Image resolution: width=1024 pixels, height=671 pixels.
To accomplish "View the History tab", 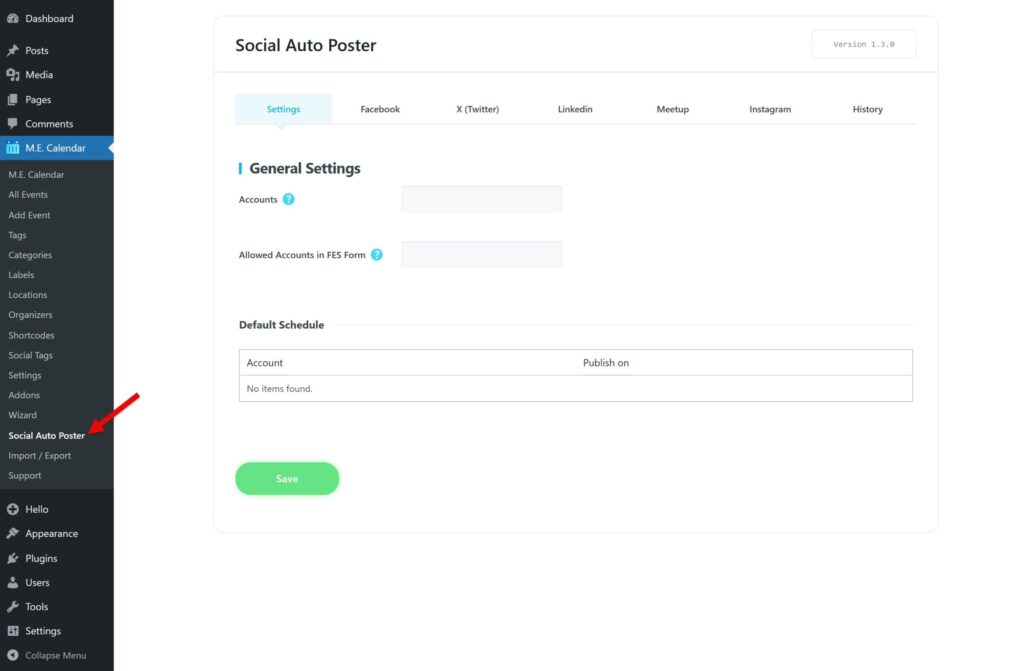I will pyautogui.click(x=867, y=109).
